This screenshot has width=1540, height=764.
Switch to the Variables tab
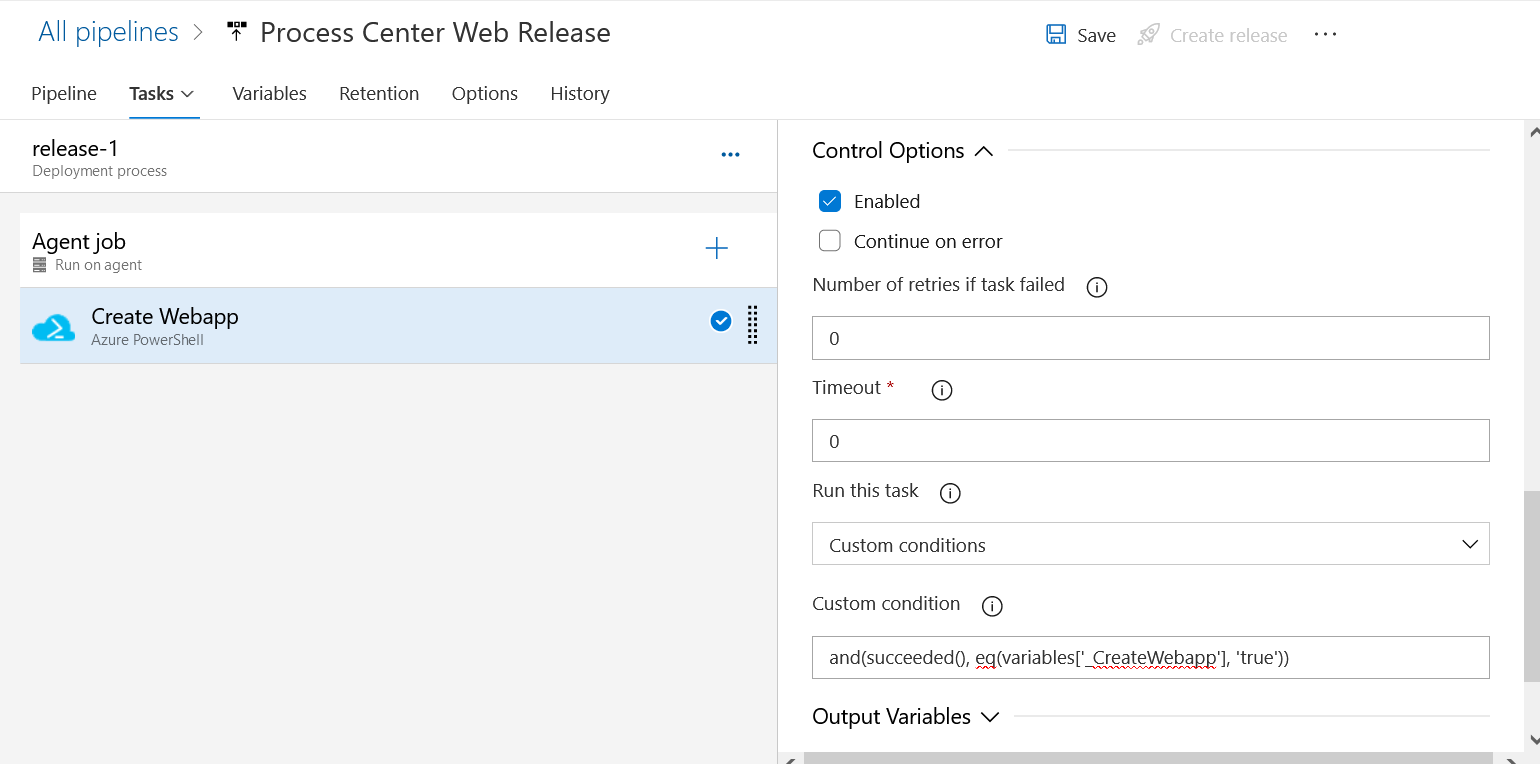269,93
